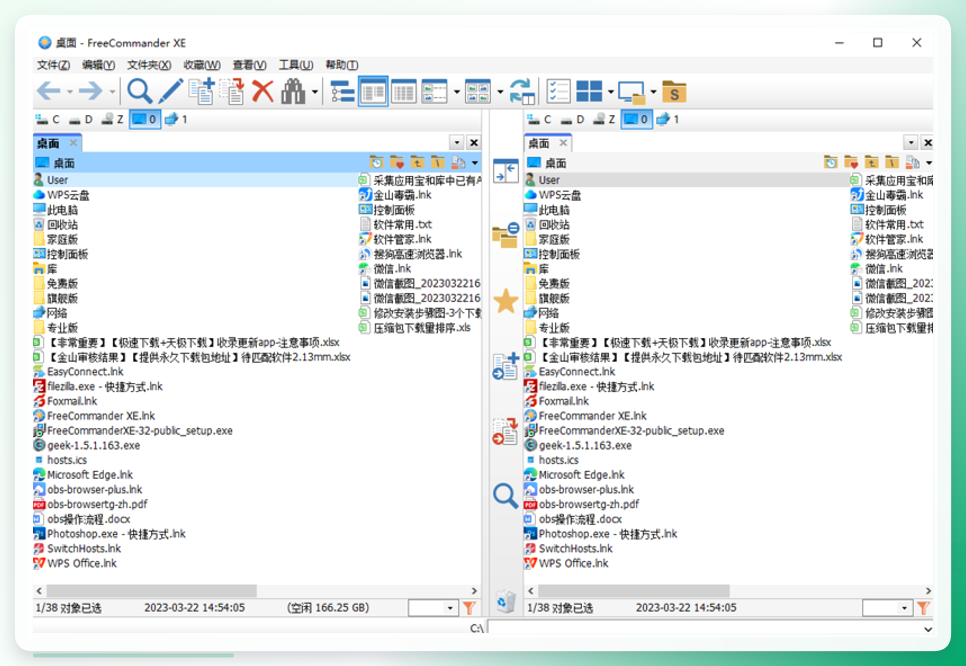The height and width of the screenshot is (666, 966).
Task: Open the 文件夹(X) menu
Action: click(x=148, y=65)
